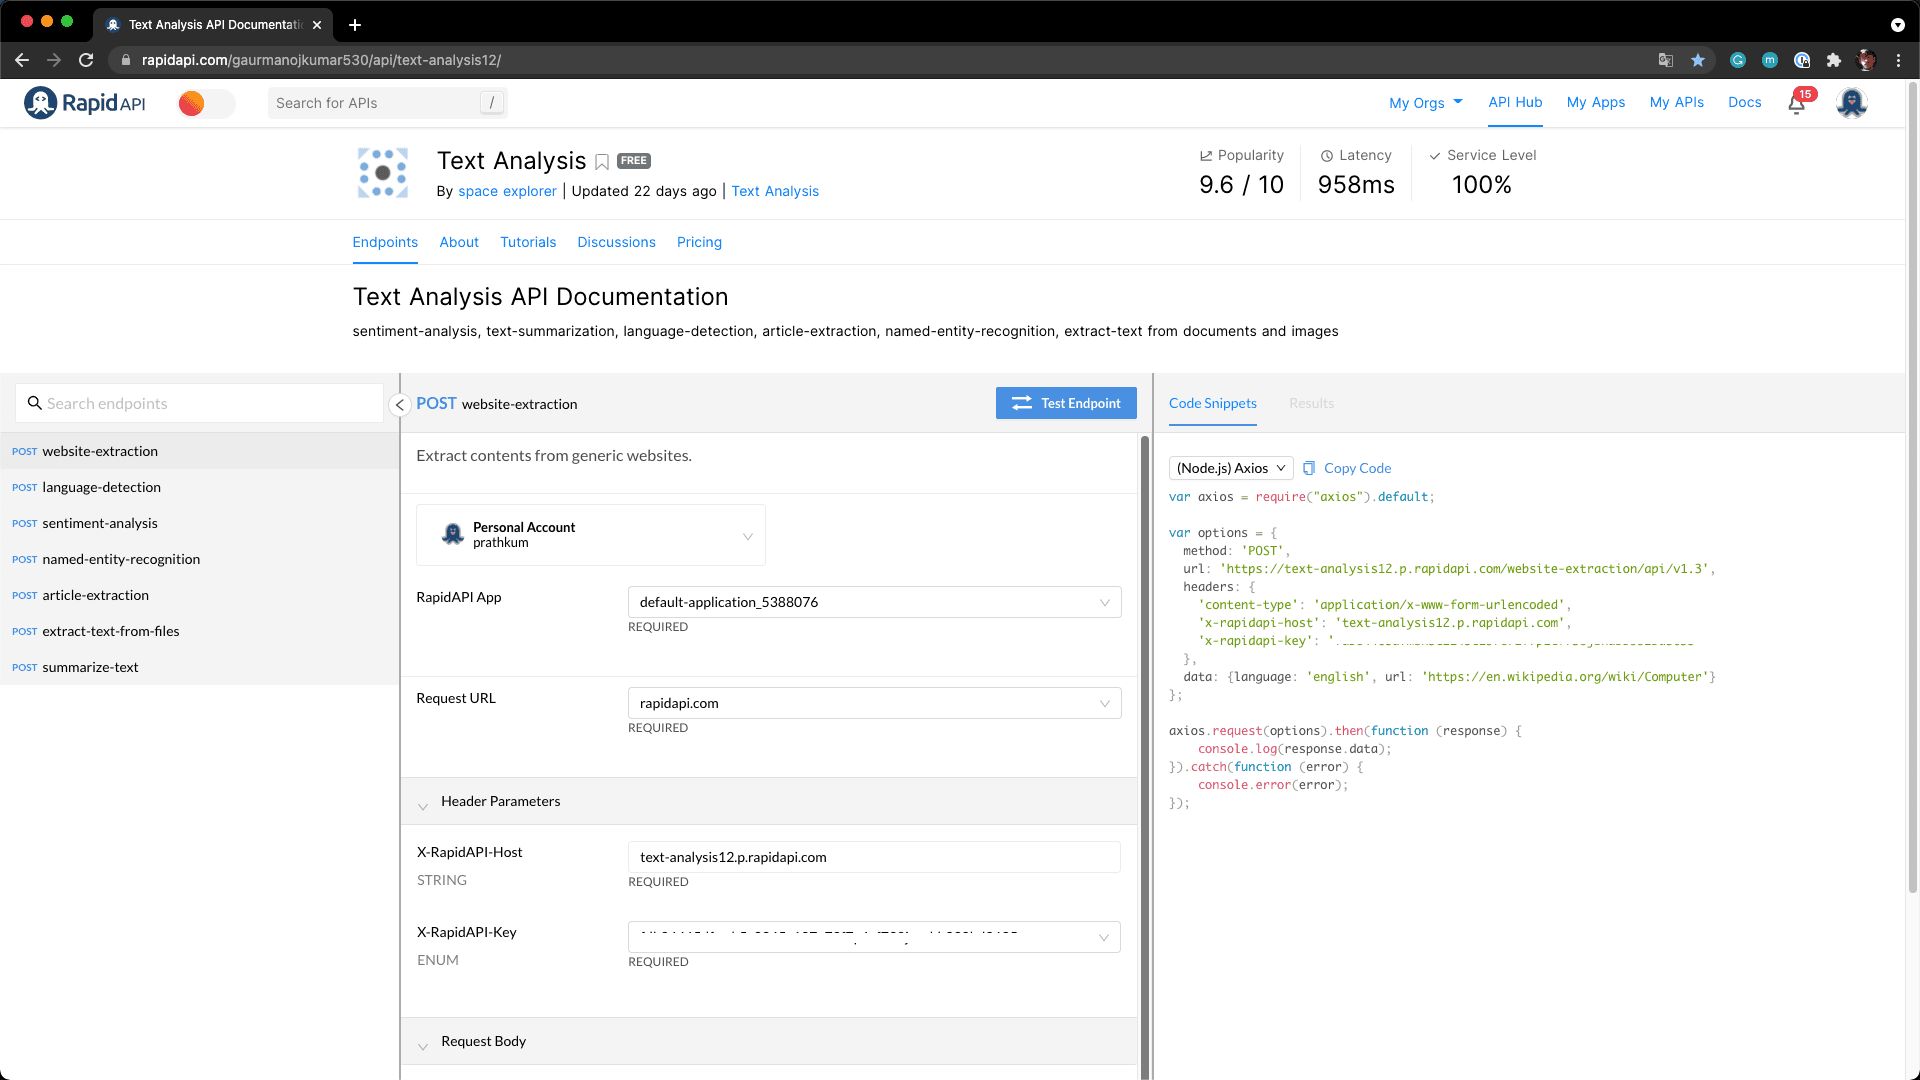Open the space explorer author link

(507, 191)
